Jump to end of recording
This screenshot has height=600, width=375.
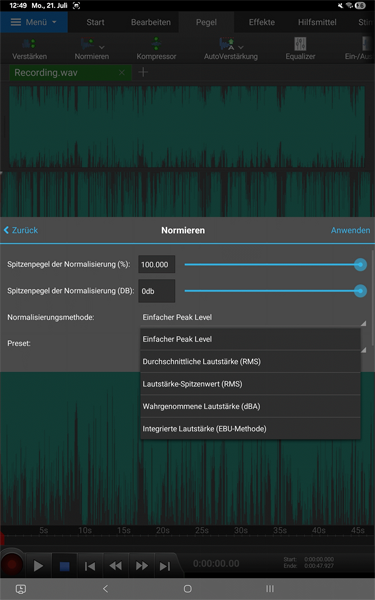[165, 566]
